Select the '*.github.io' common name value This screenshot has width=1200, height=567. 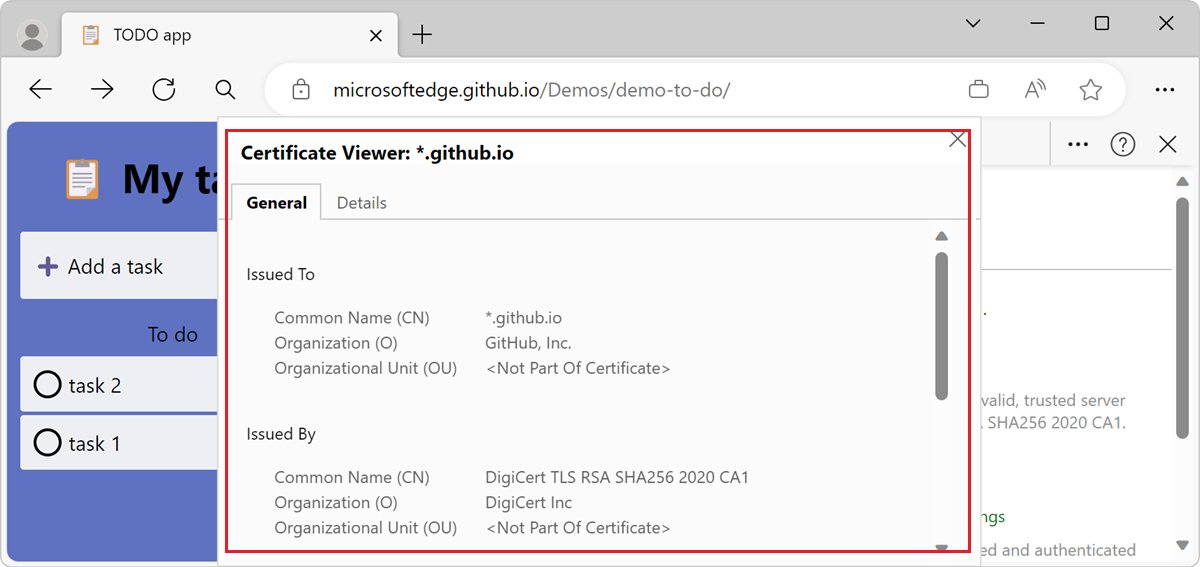tap(523, 318)
